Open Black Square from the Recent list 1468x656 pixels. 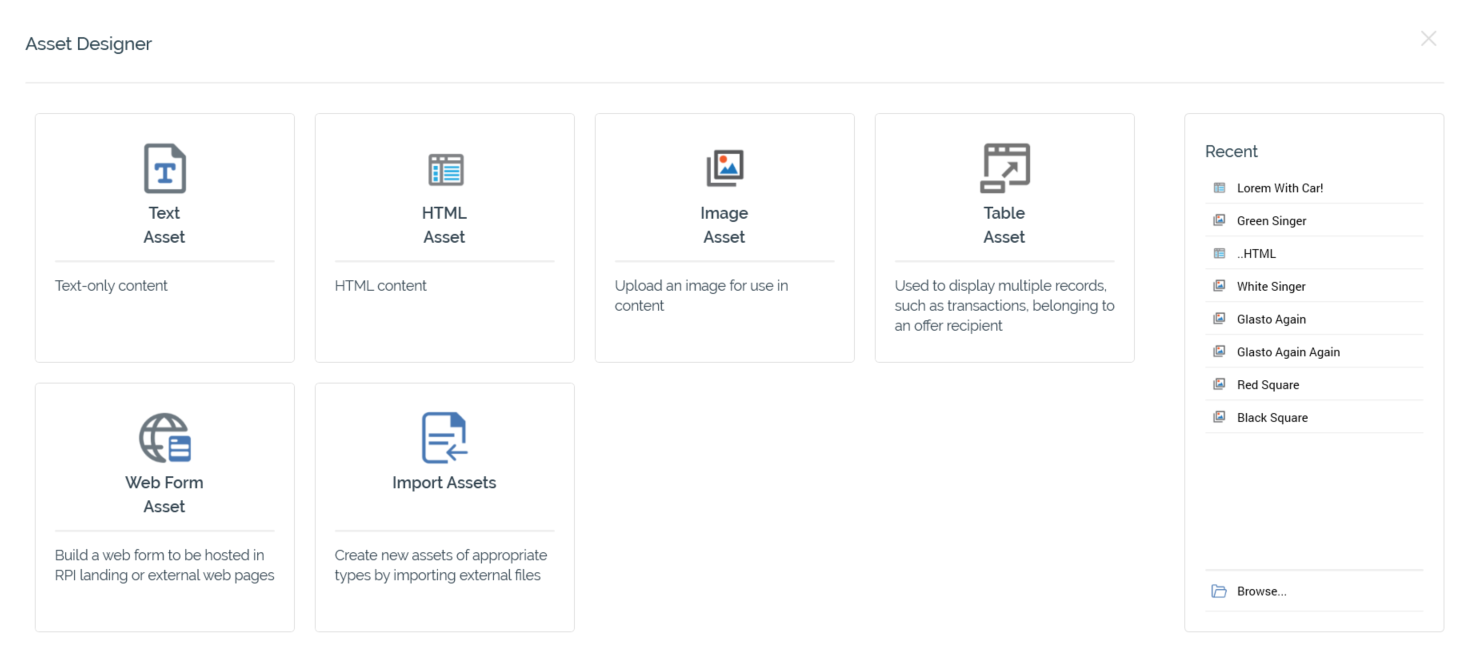point(1272,418)
